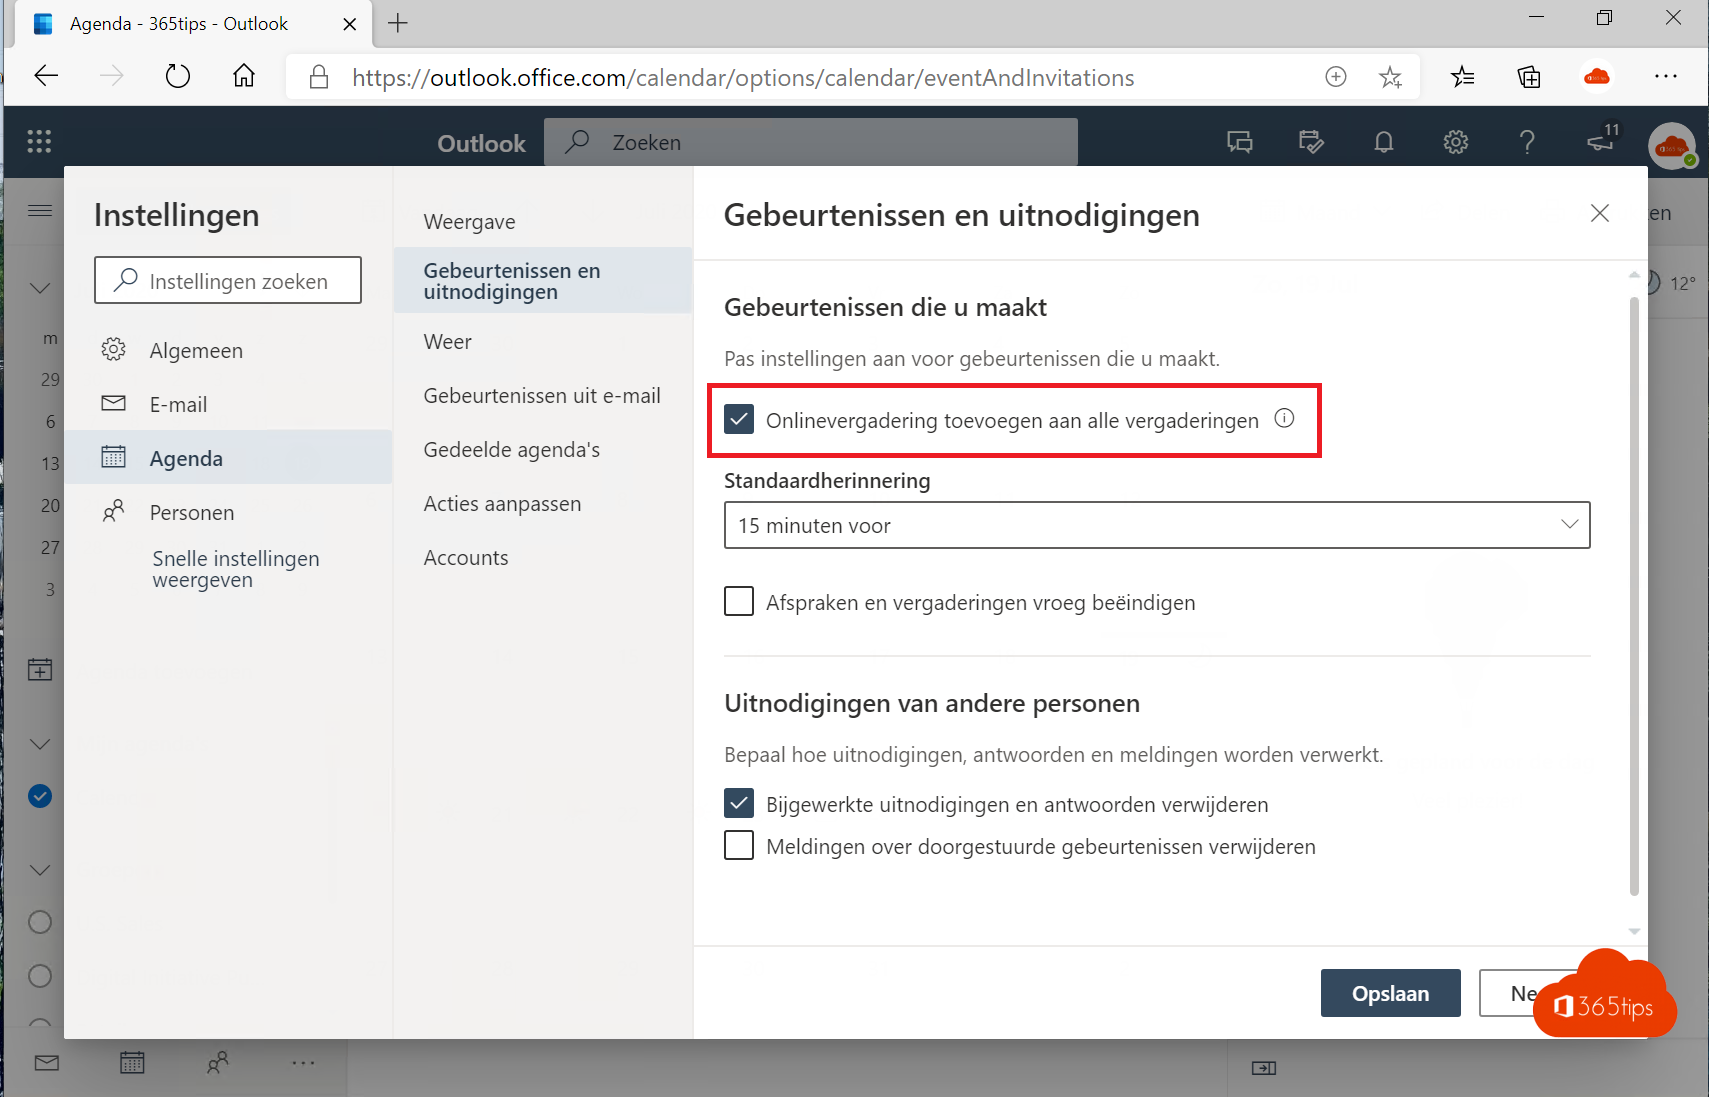Open the Office app launcher
Viewport: 1709px width, 1097px height.
tap(39, 141)
